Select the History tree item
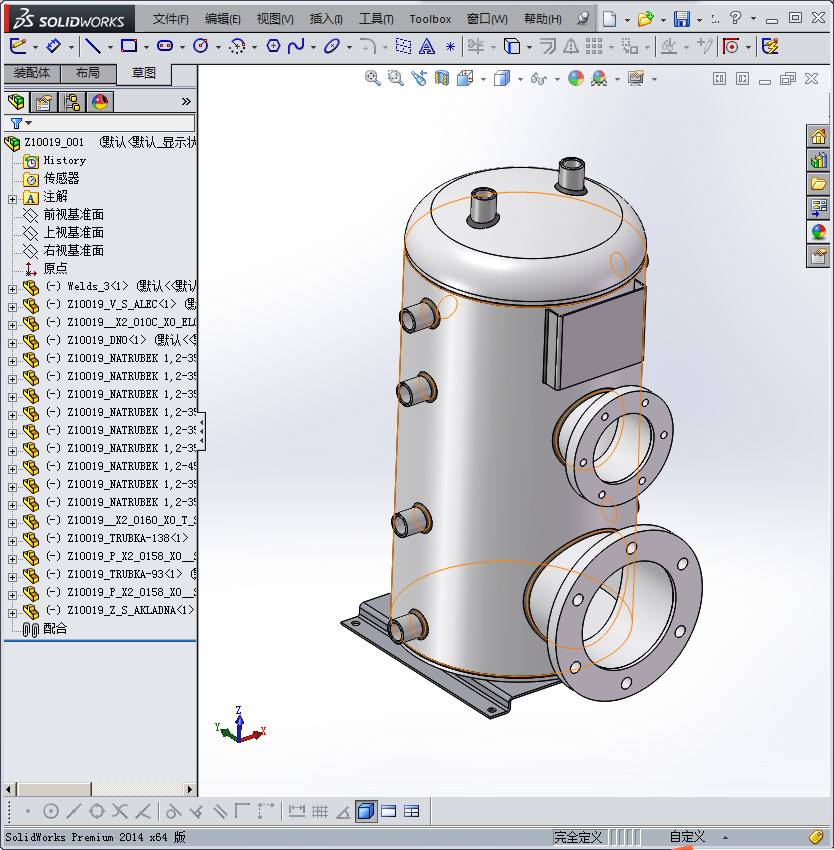This screenshot has height=850, width=834. [x=65, y=160]
